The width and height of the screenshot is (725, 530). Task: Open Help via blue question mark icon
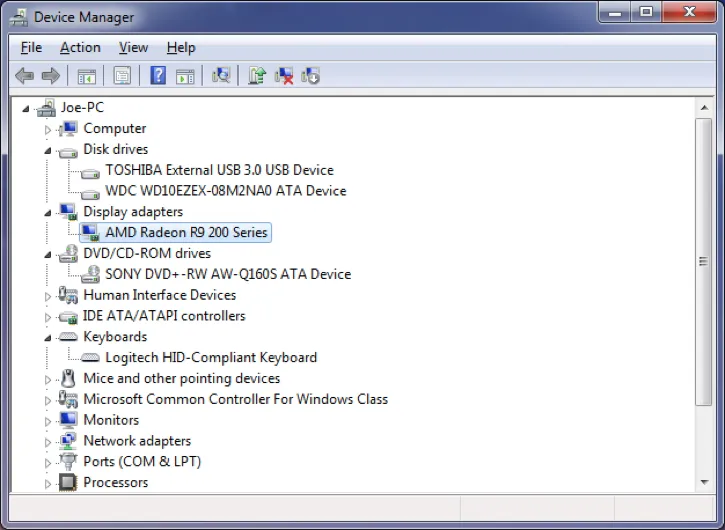tap(158, 76)
